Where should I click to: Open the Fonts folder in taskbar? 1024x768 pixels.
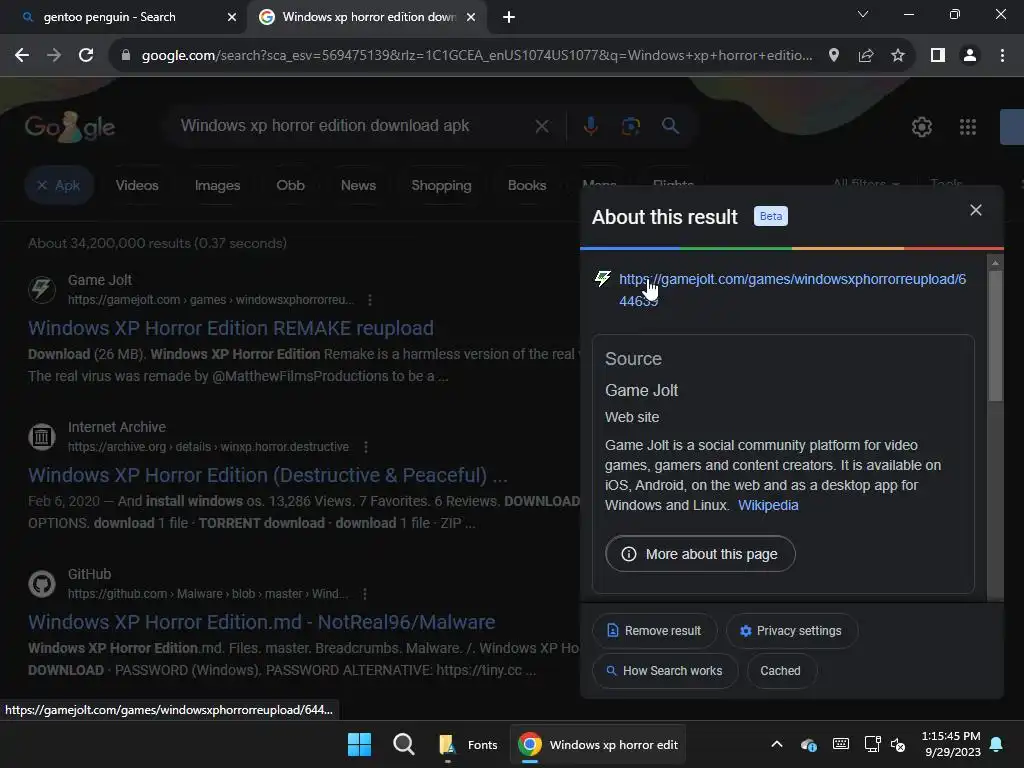(468, 744)
